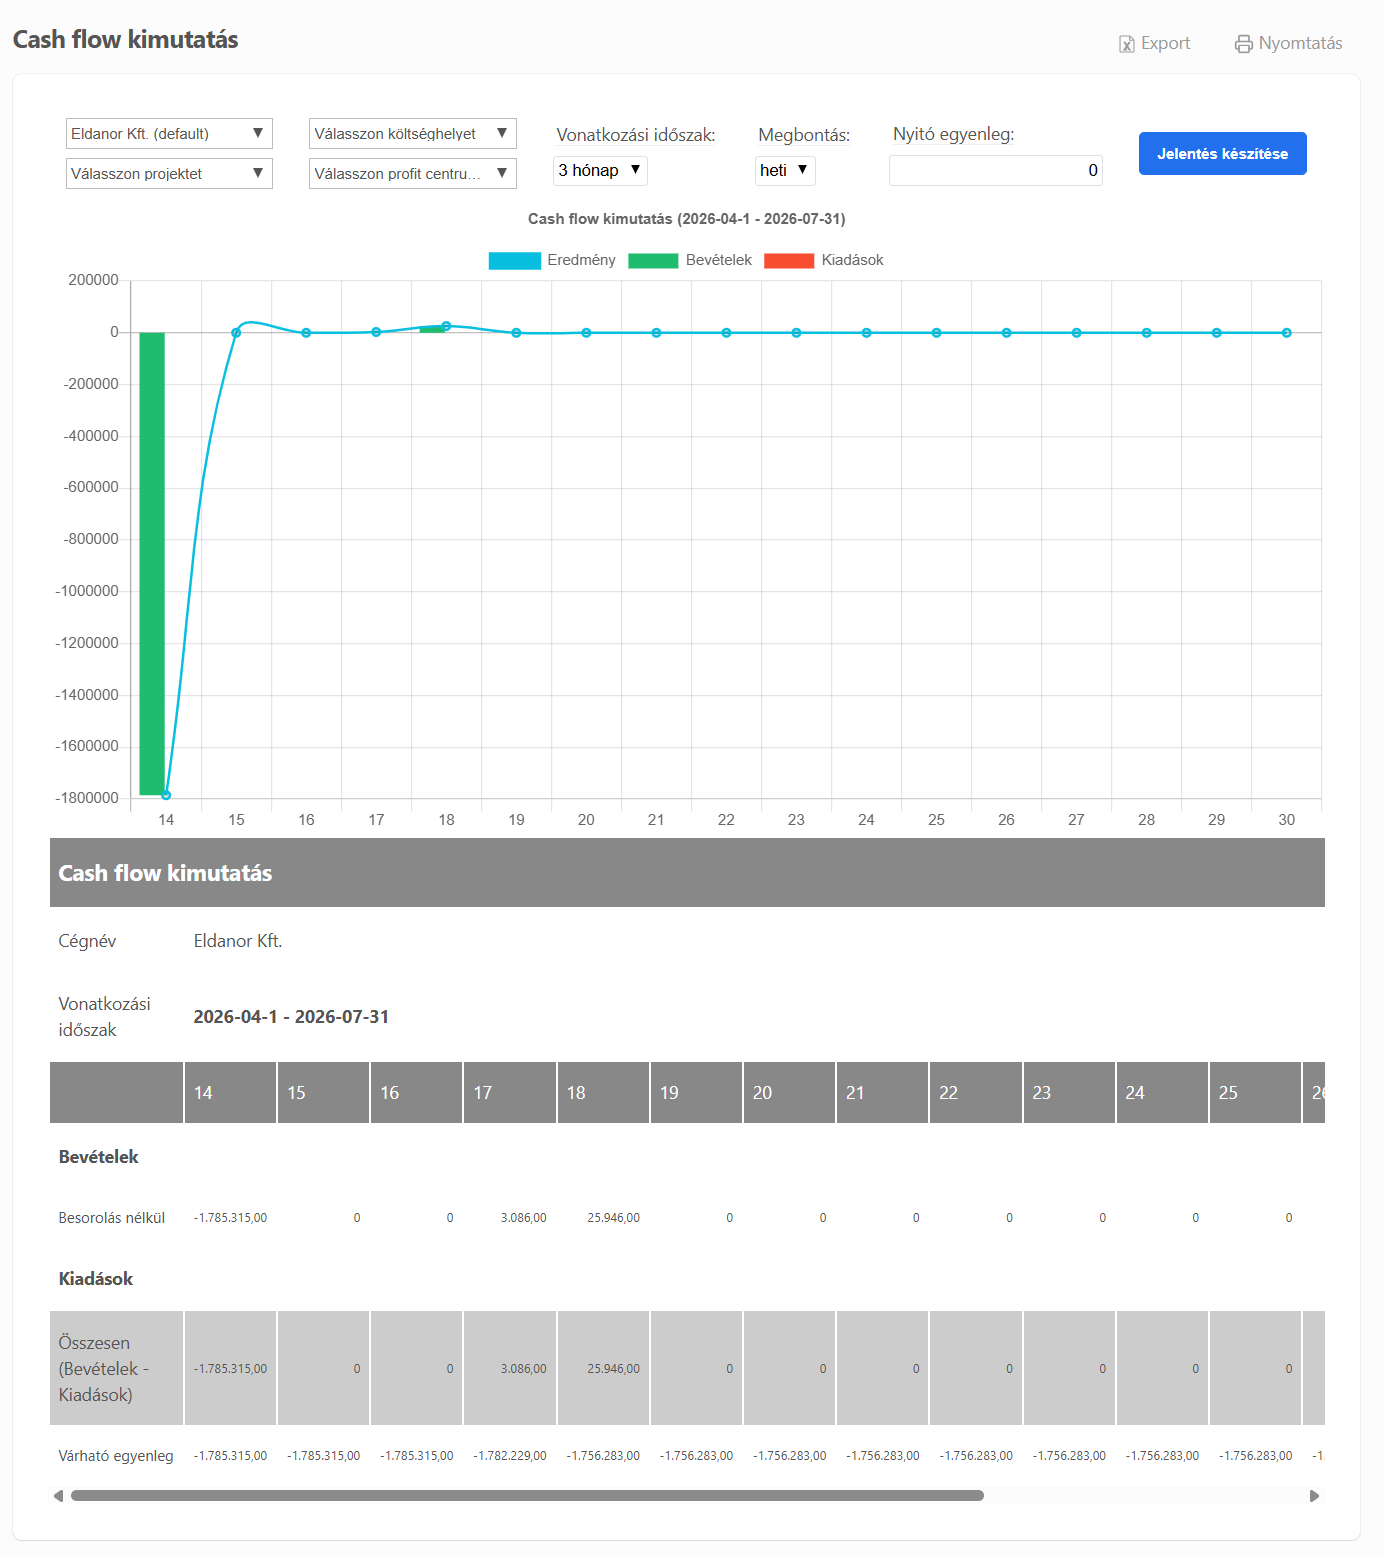This screenshot has width=1384, height=1557.
Task: Open the Eldanor Kft. company dropdown
Action: tap(169, 134)
